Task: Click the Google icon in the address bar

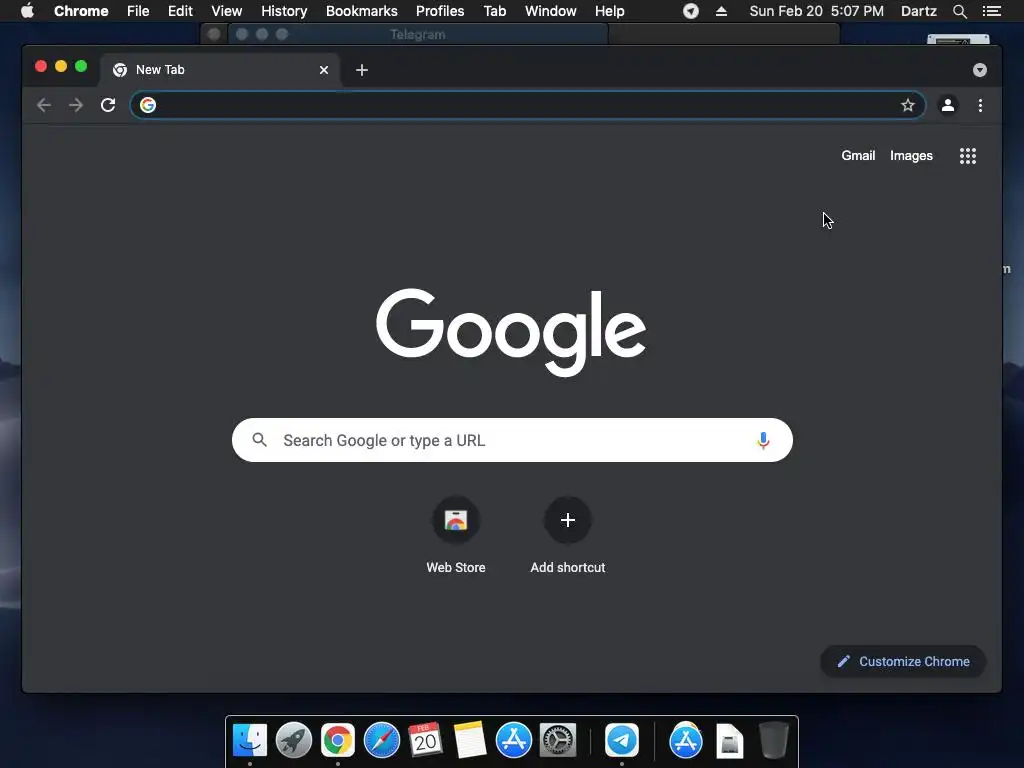Action: [x=148, y=105]
